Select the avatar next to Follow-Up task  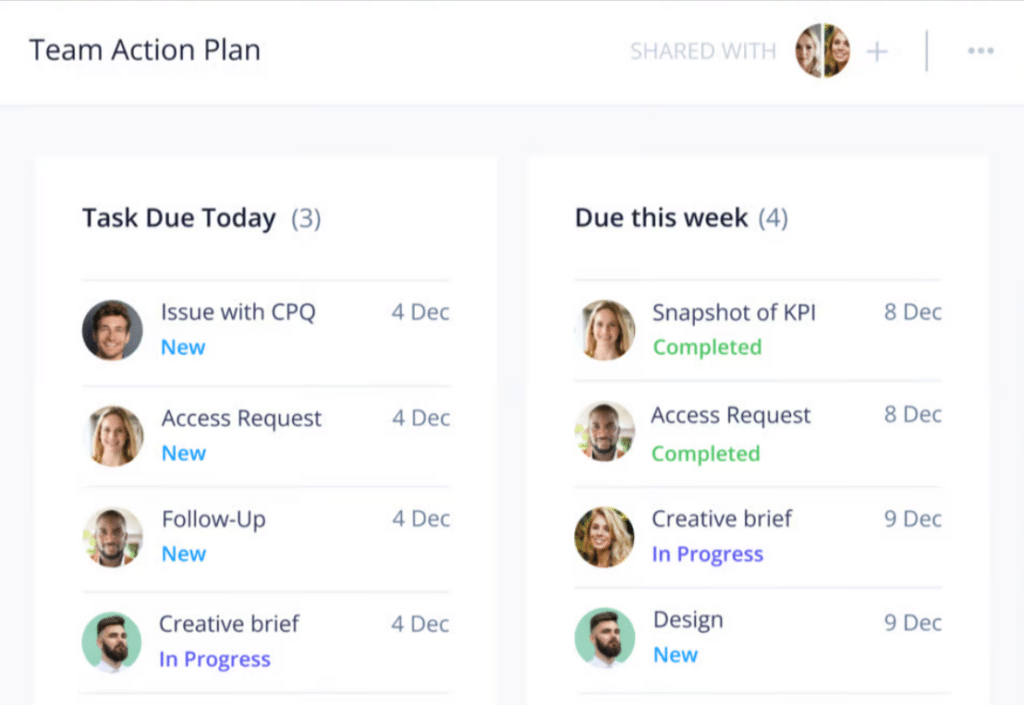click(x=112, y=537)
